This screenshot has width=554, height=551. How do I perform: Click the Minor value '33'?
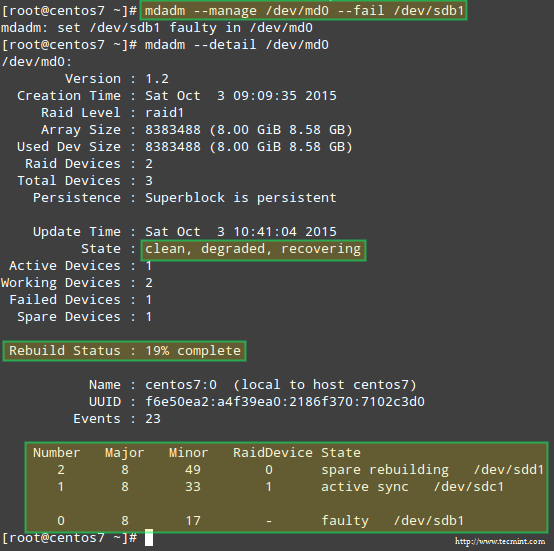click(x=193, y=487)
